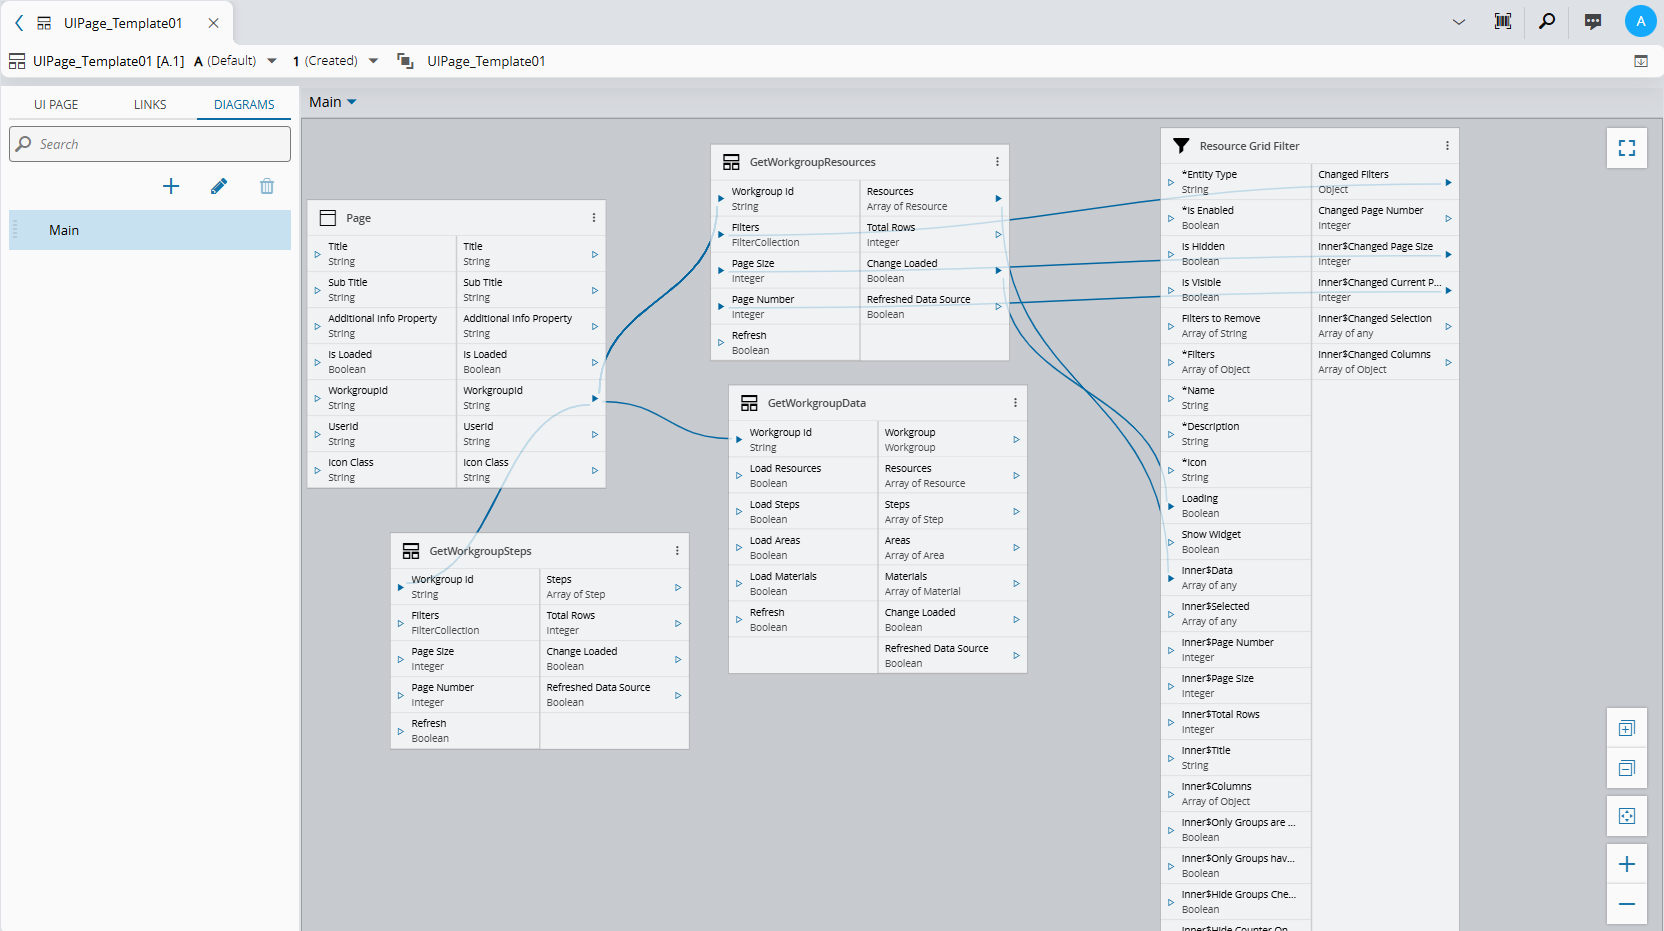Select the Main diagram list item
This screenshot has height=931, width=1664.
click(150, 230)
